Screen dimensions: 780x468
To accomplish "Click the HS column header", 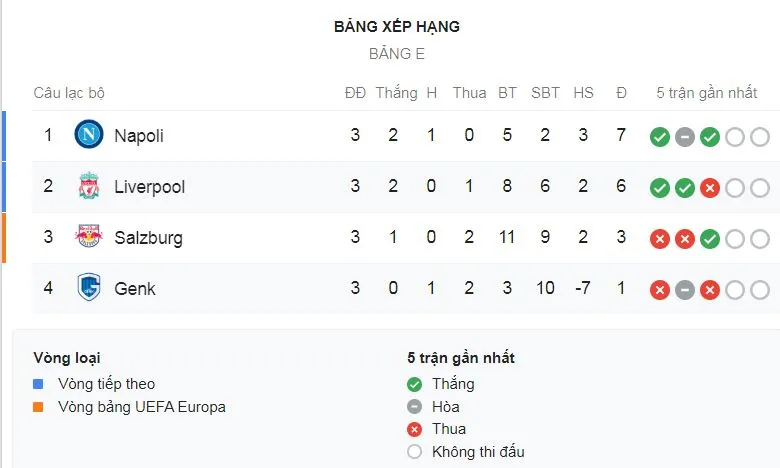I will [x=583, y=93].
